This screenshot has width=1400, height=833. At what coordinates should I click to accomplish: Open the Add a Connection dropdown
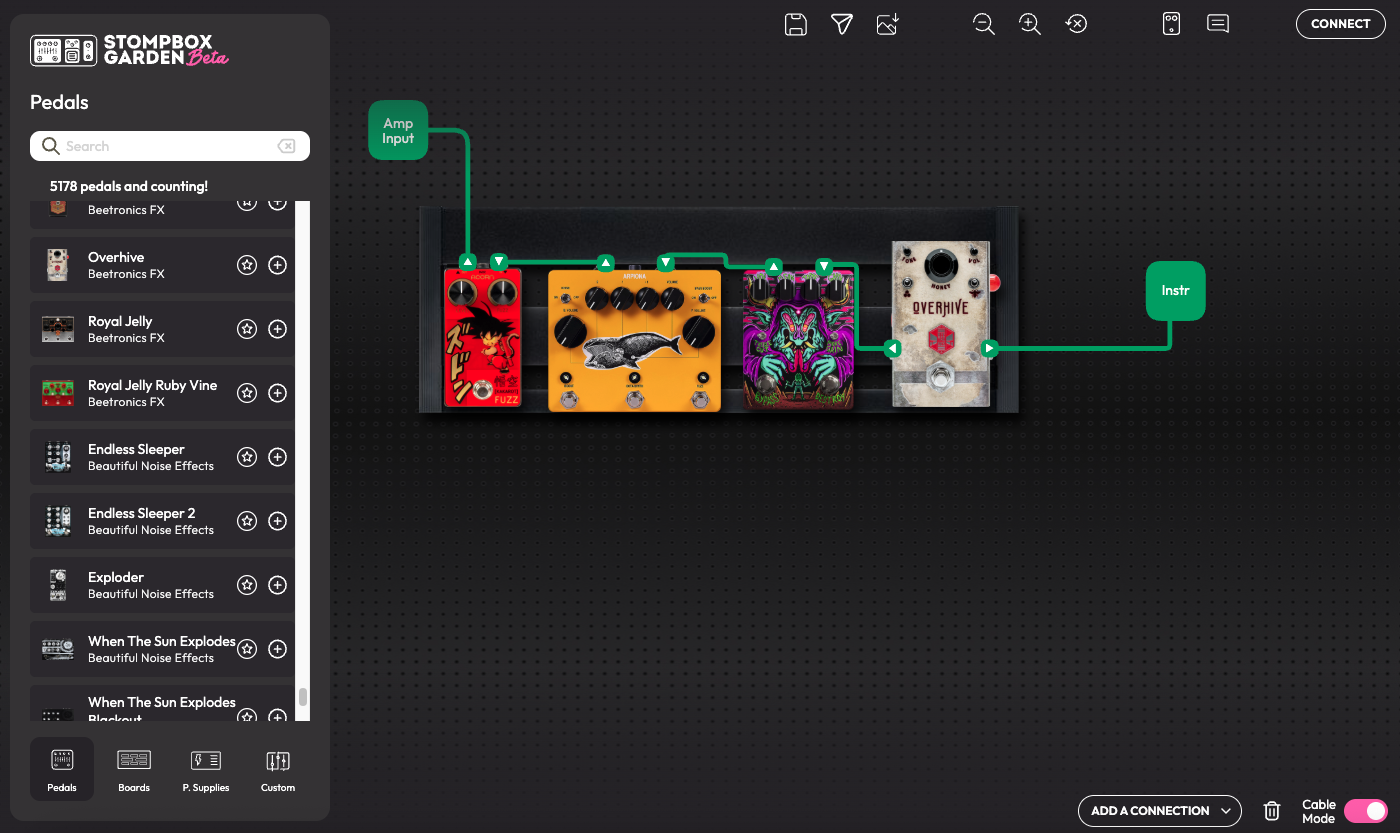point(1159,811)
